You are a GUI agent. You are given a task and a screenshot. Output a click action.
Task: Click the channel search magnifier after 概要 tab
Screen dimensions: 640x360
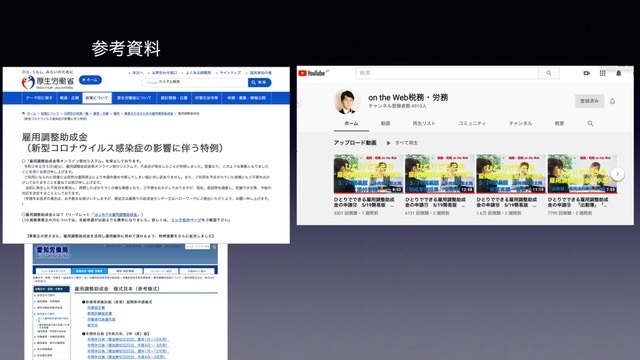pos(590,123)
